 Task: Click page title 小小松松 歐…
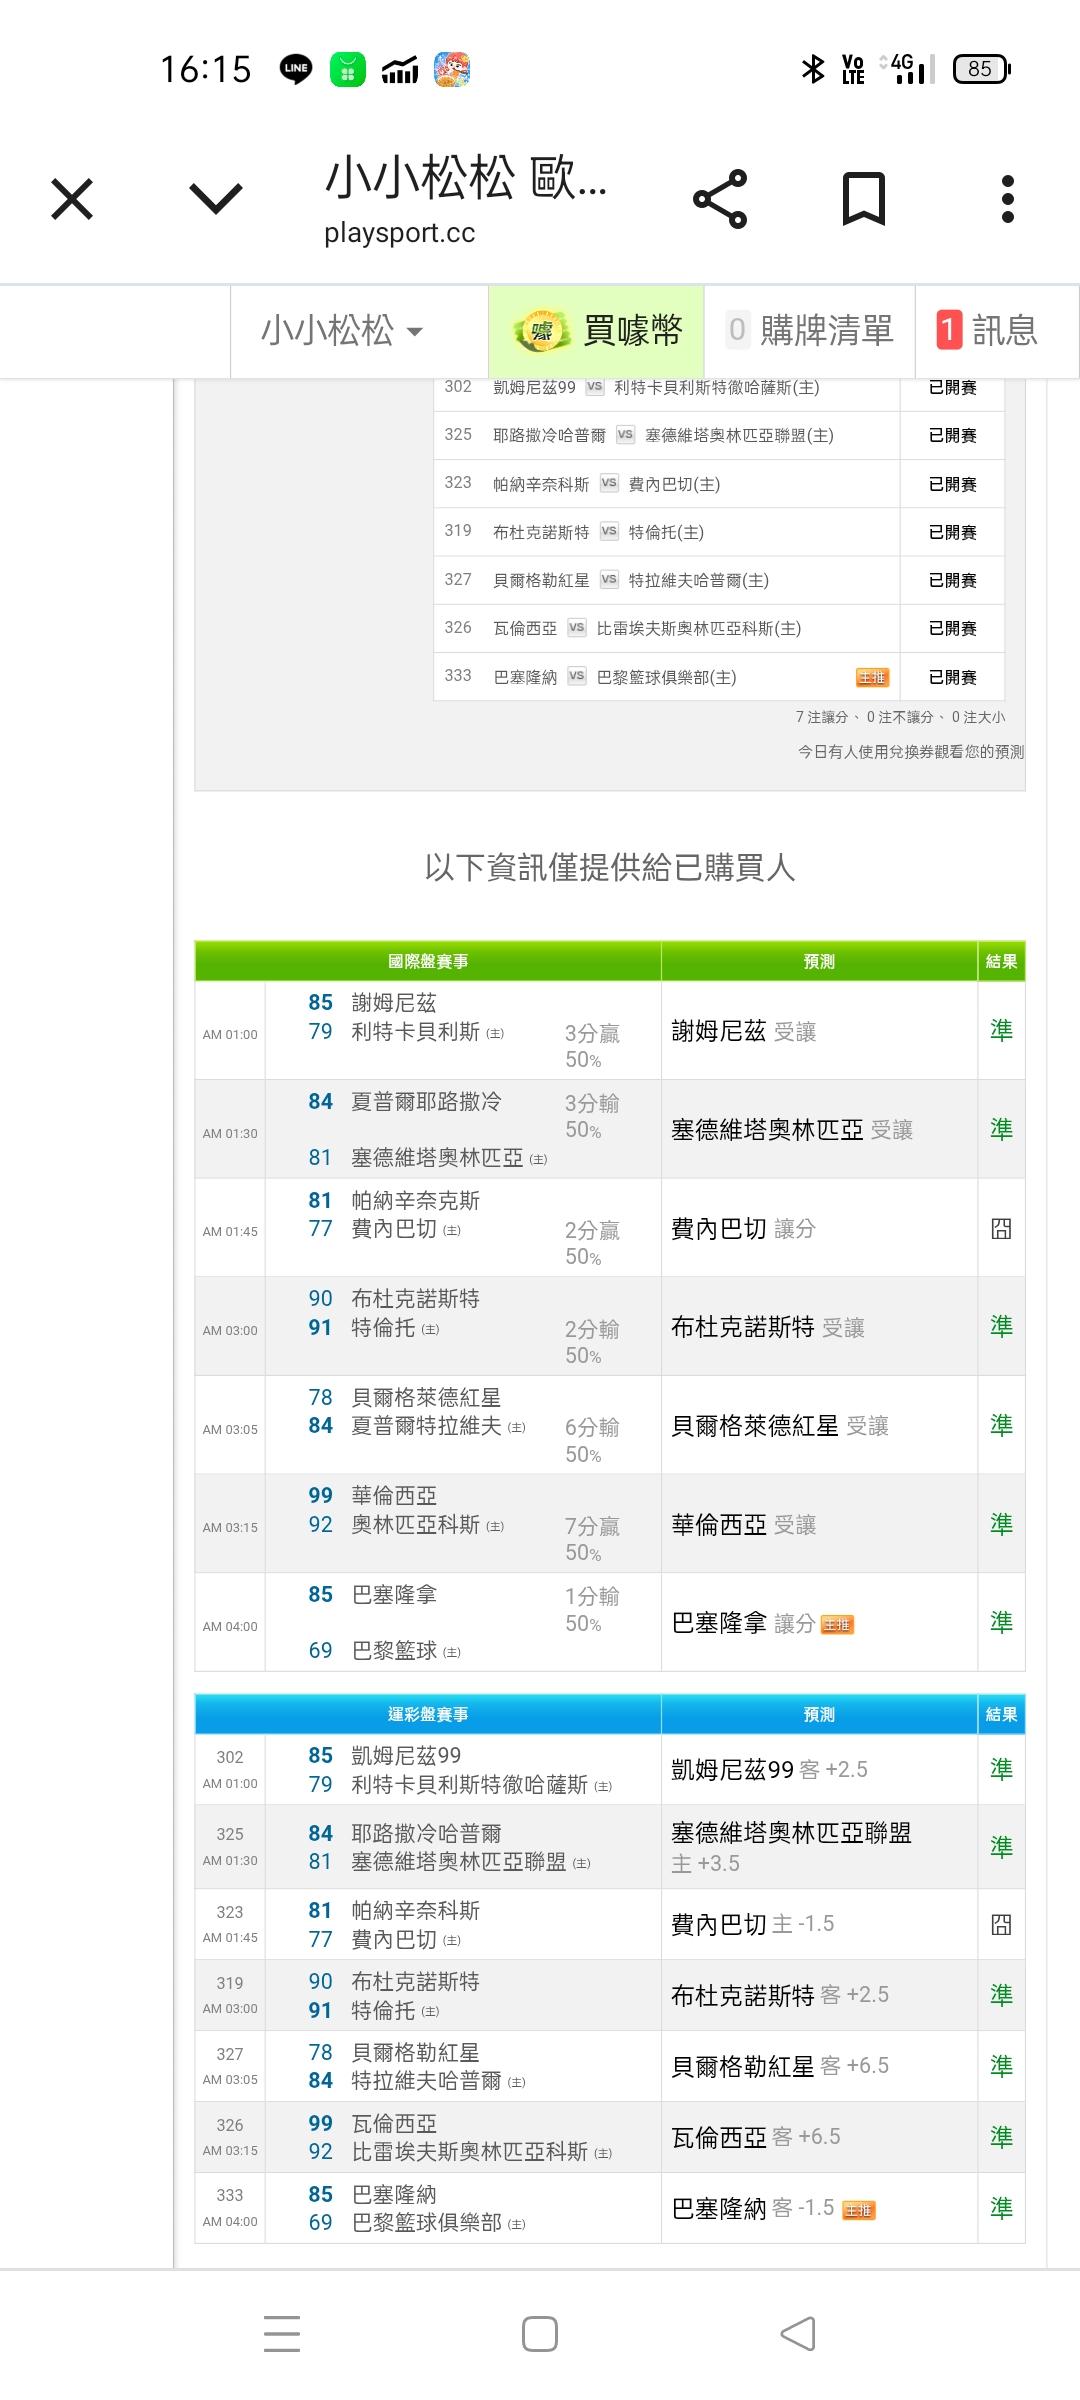(466, 177)
